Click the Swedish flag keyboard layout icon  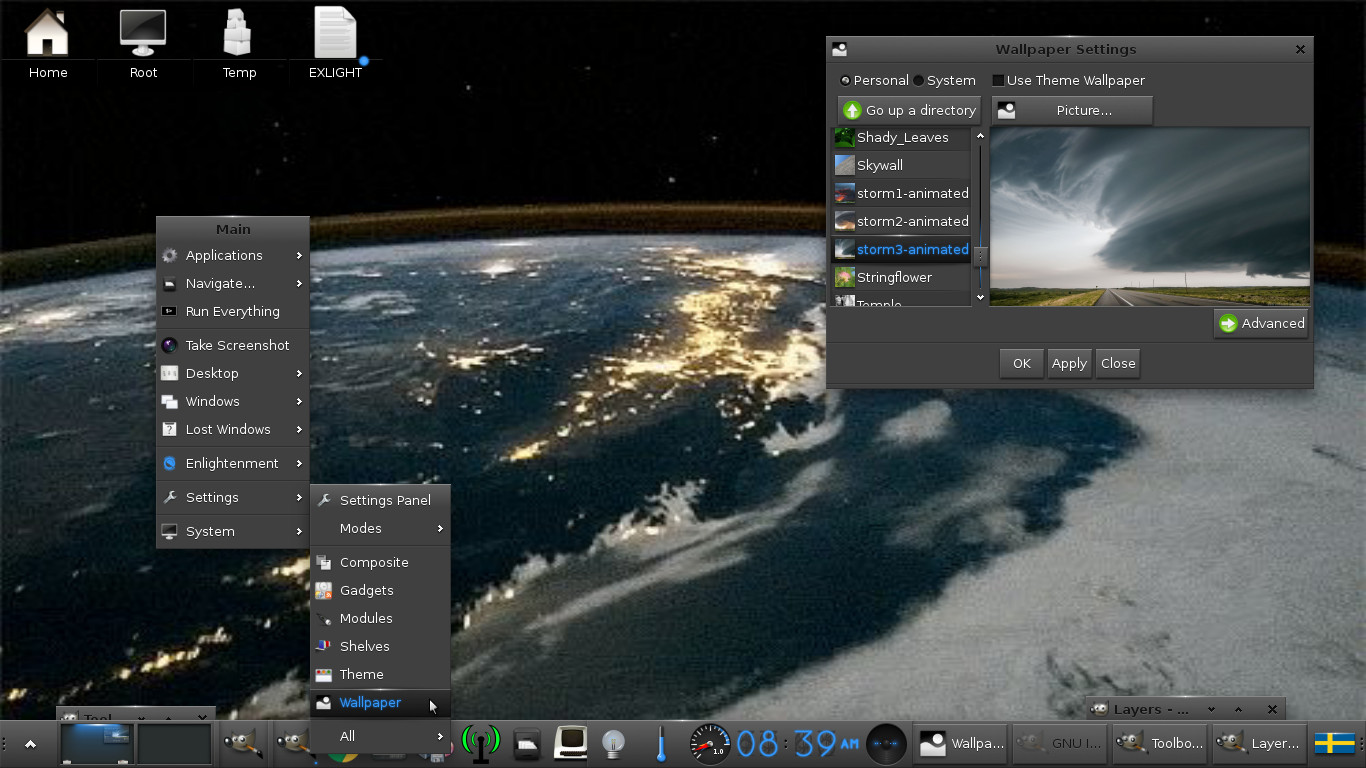[x=1334, y=743]
